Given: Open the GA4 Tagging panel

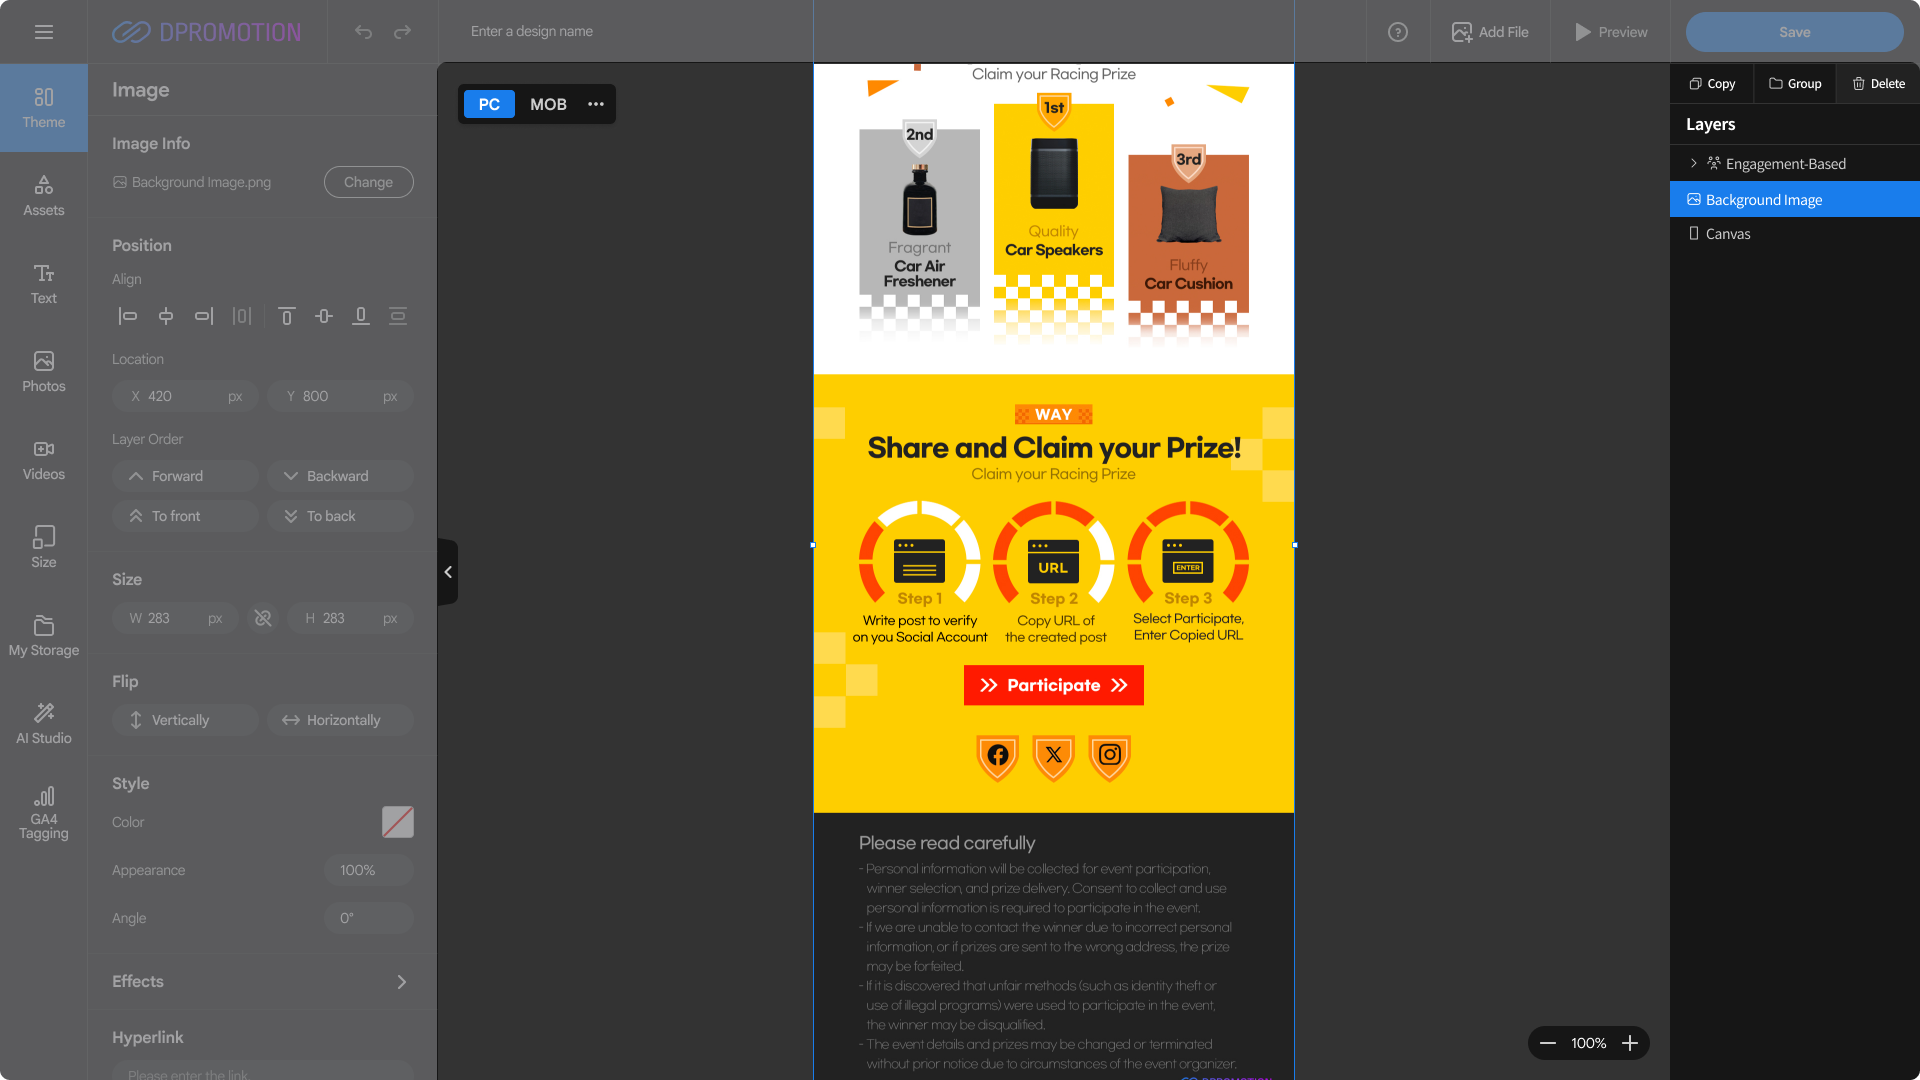Looking at the screenshot, I should [44, 813].
